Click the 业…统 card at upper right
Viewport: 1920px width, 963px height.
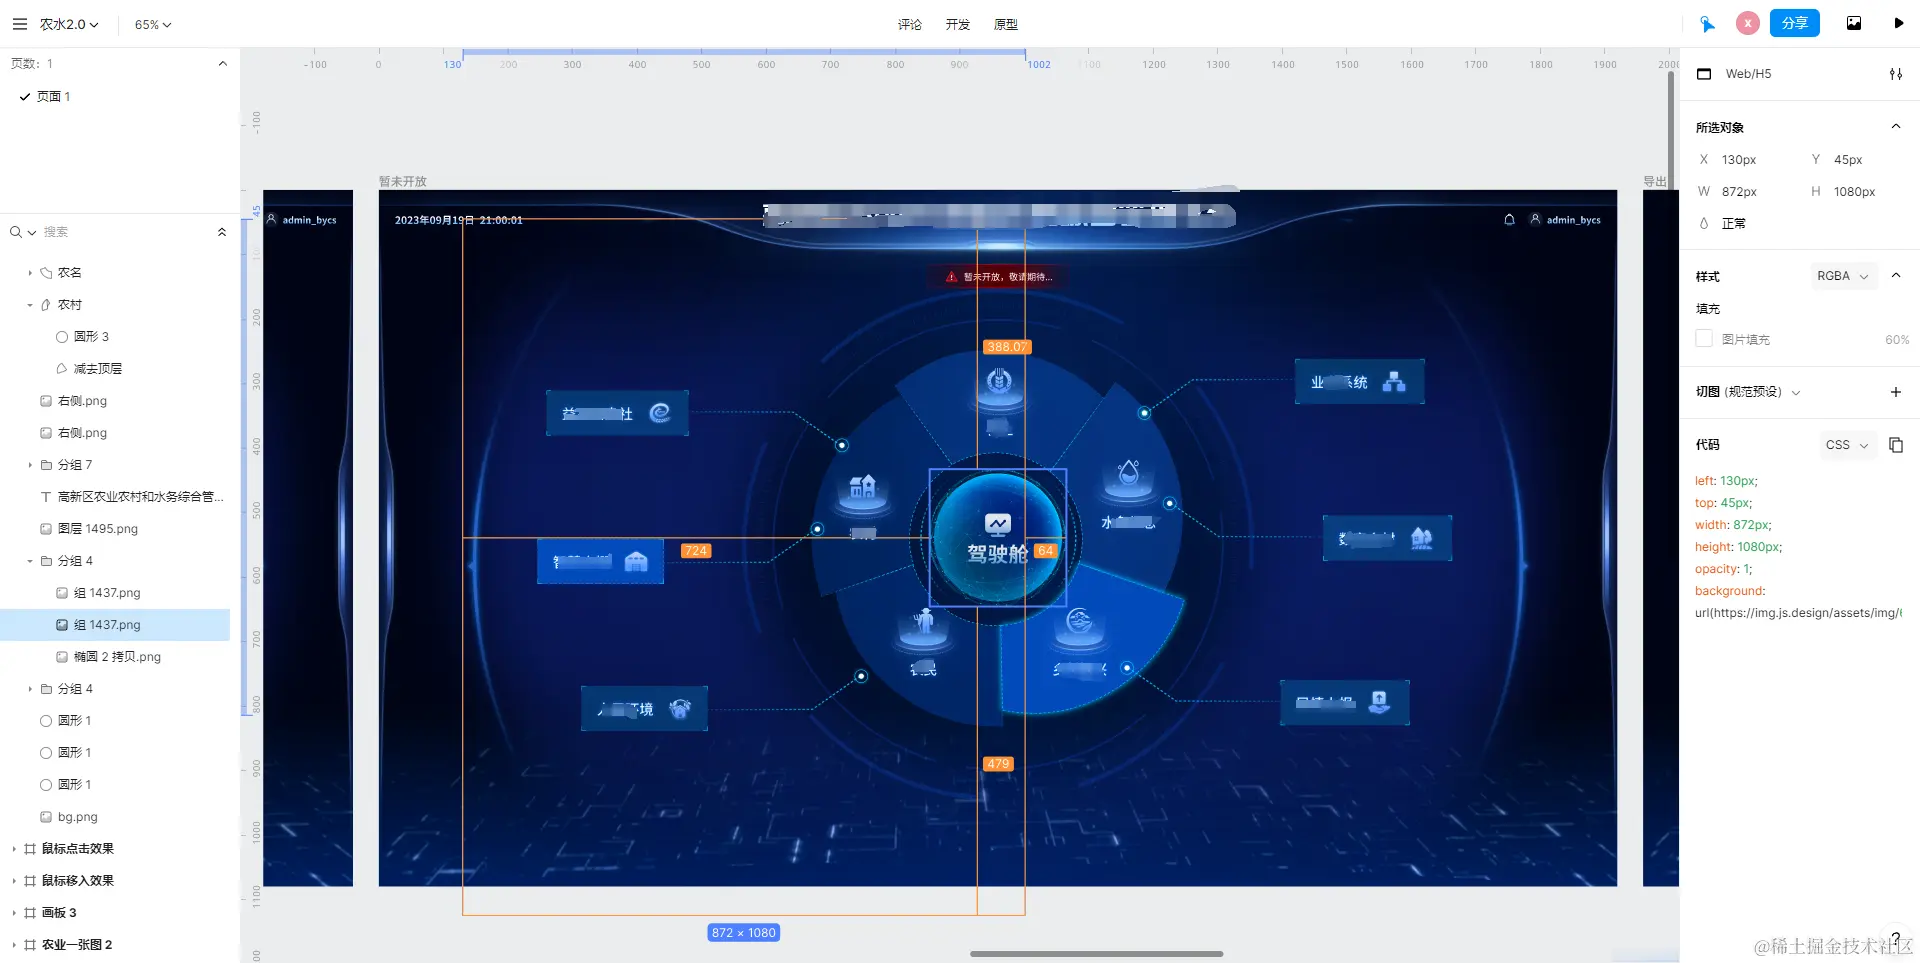(1359, 382)
